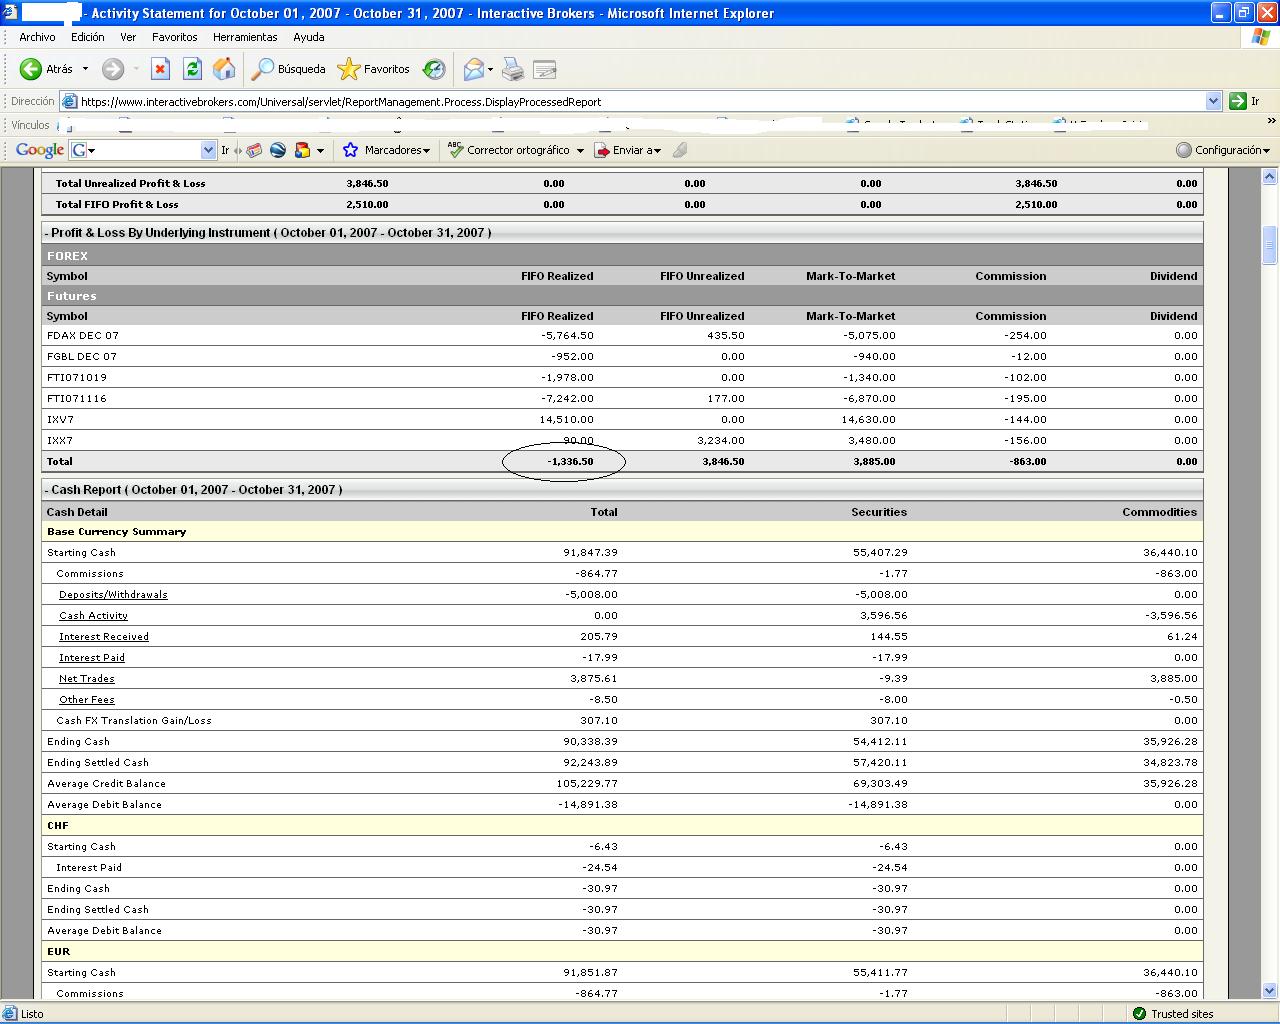The width and height of the screenshot is (1280, 1024).
Task: Click the Print icon in toolbar
Action: tap(512, 69)
